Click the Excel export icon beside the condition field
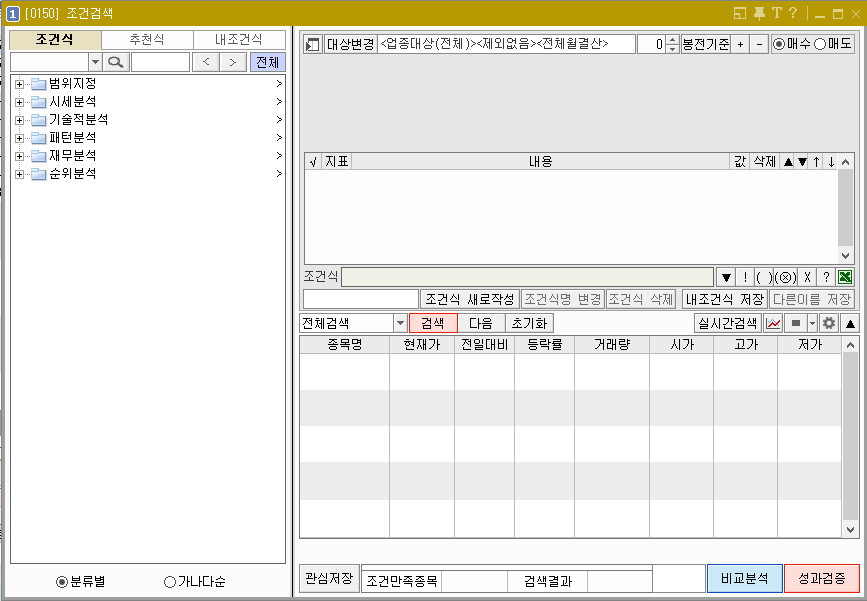 coord(845,277)
